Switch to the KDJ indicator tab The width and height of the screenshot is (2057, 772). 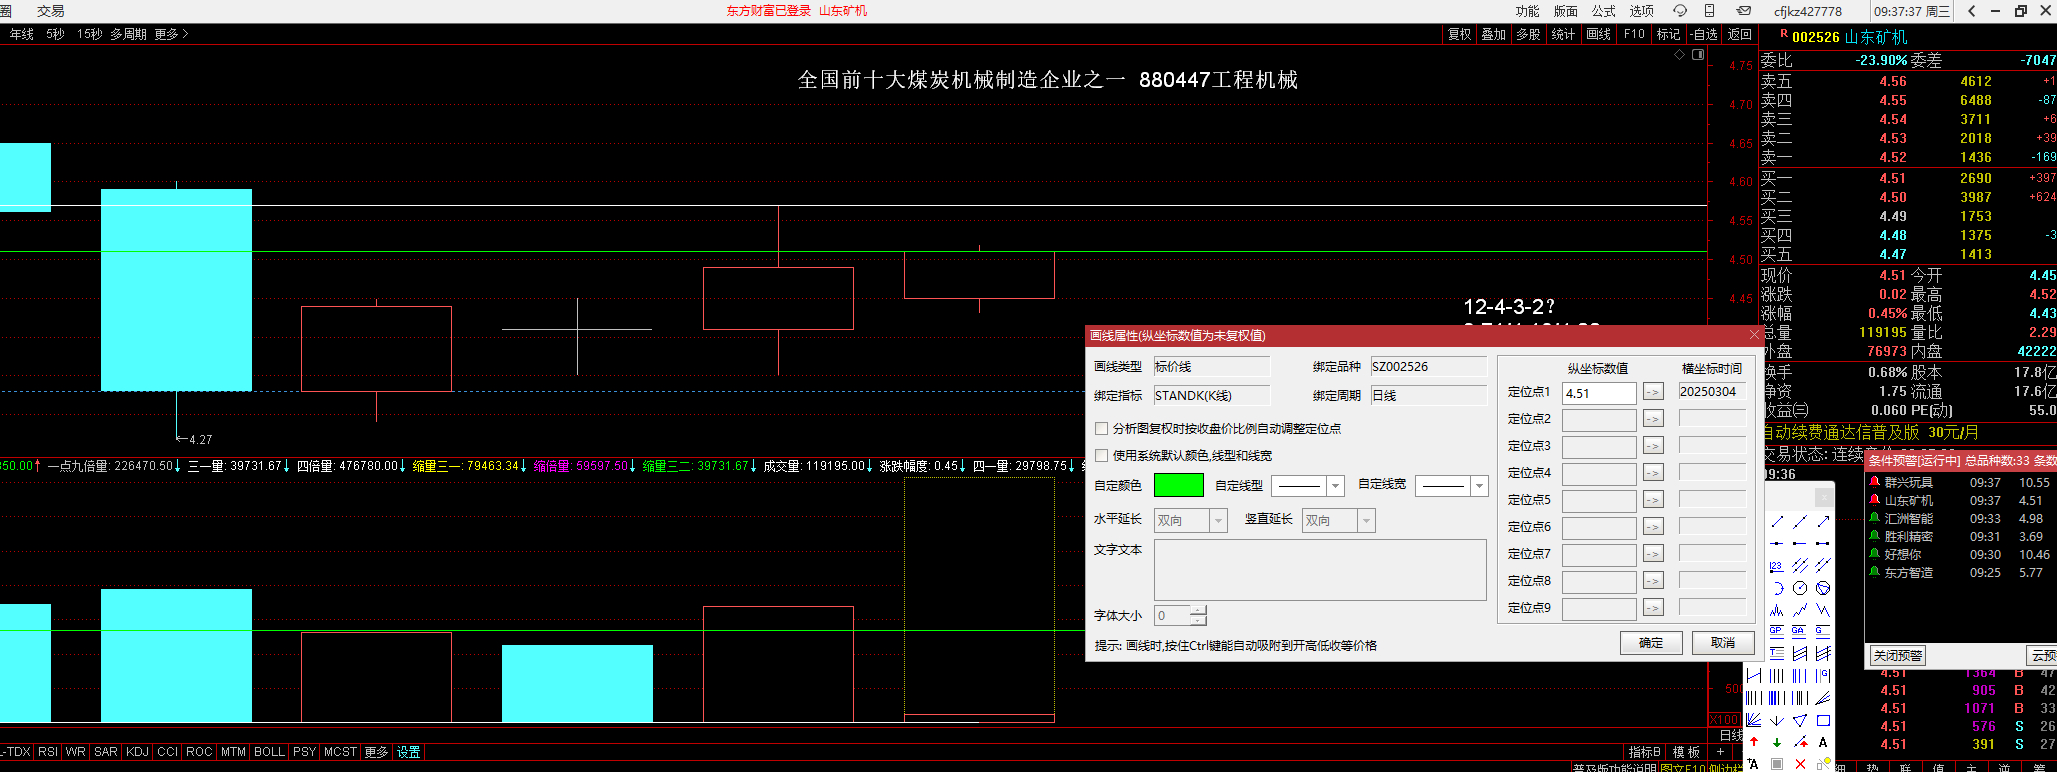click(137, 752)
